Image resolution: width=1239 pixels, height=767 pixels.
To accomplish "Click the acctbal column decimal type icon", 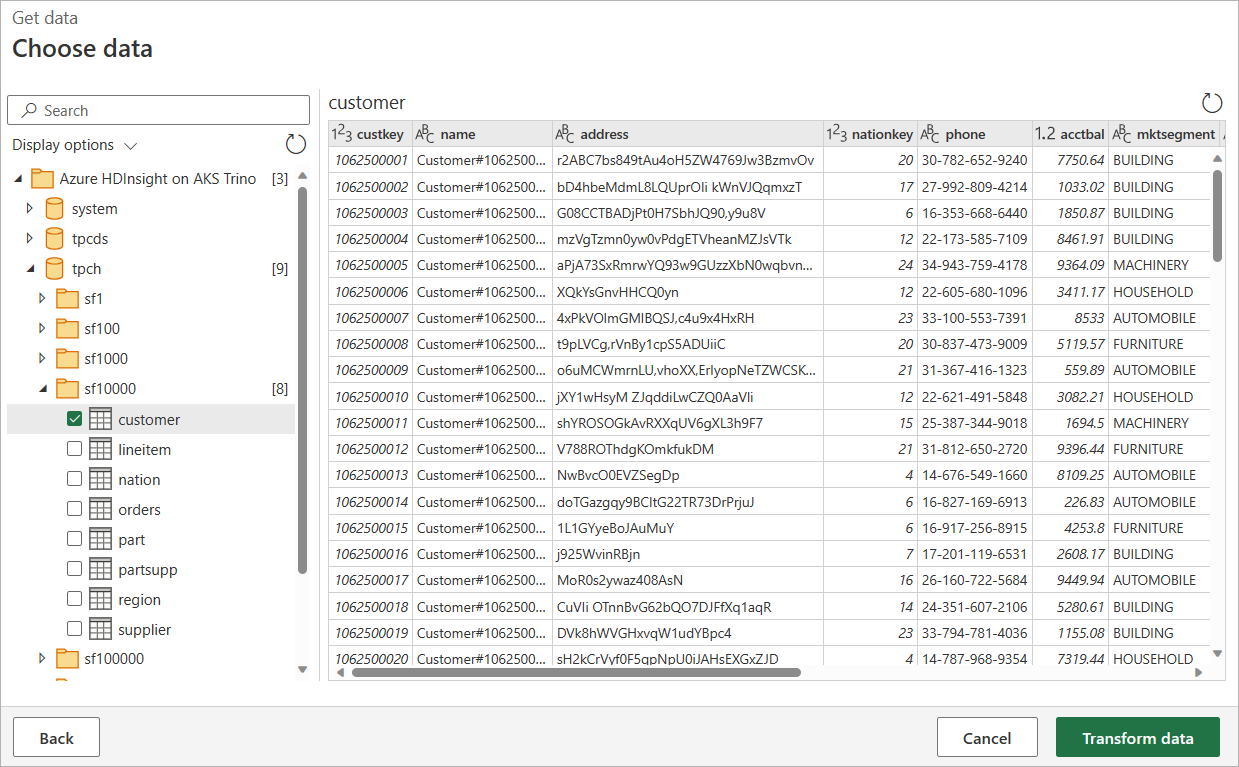I will 1045,134.
